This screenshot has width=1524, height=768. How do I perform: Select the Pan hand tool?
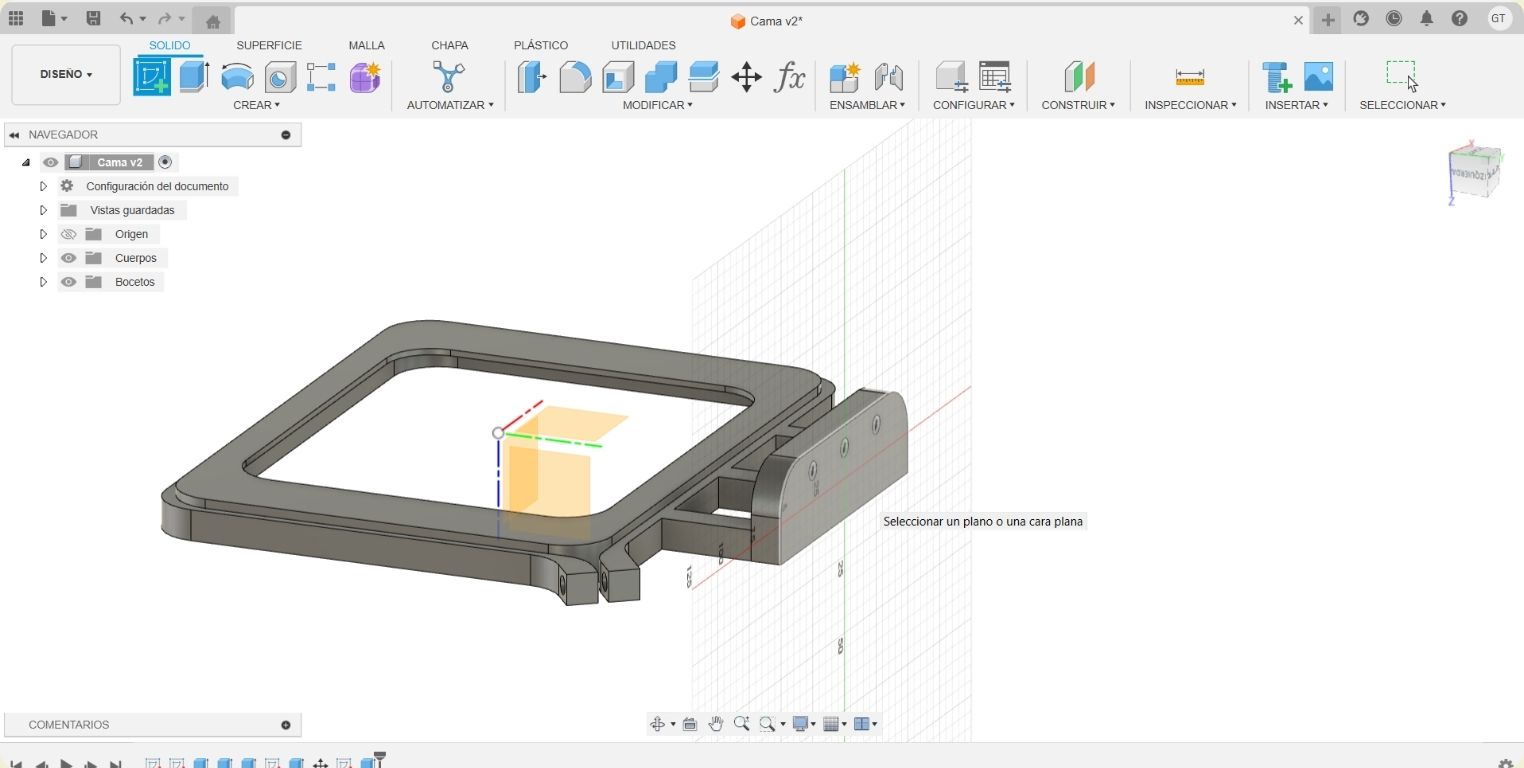(x=716, y=724)
